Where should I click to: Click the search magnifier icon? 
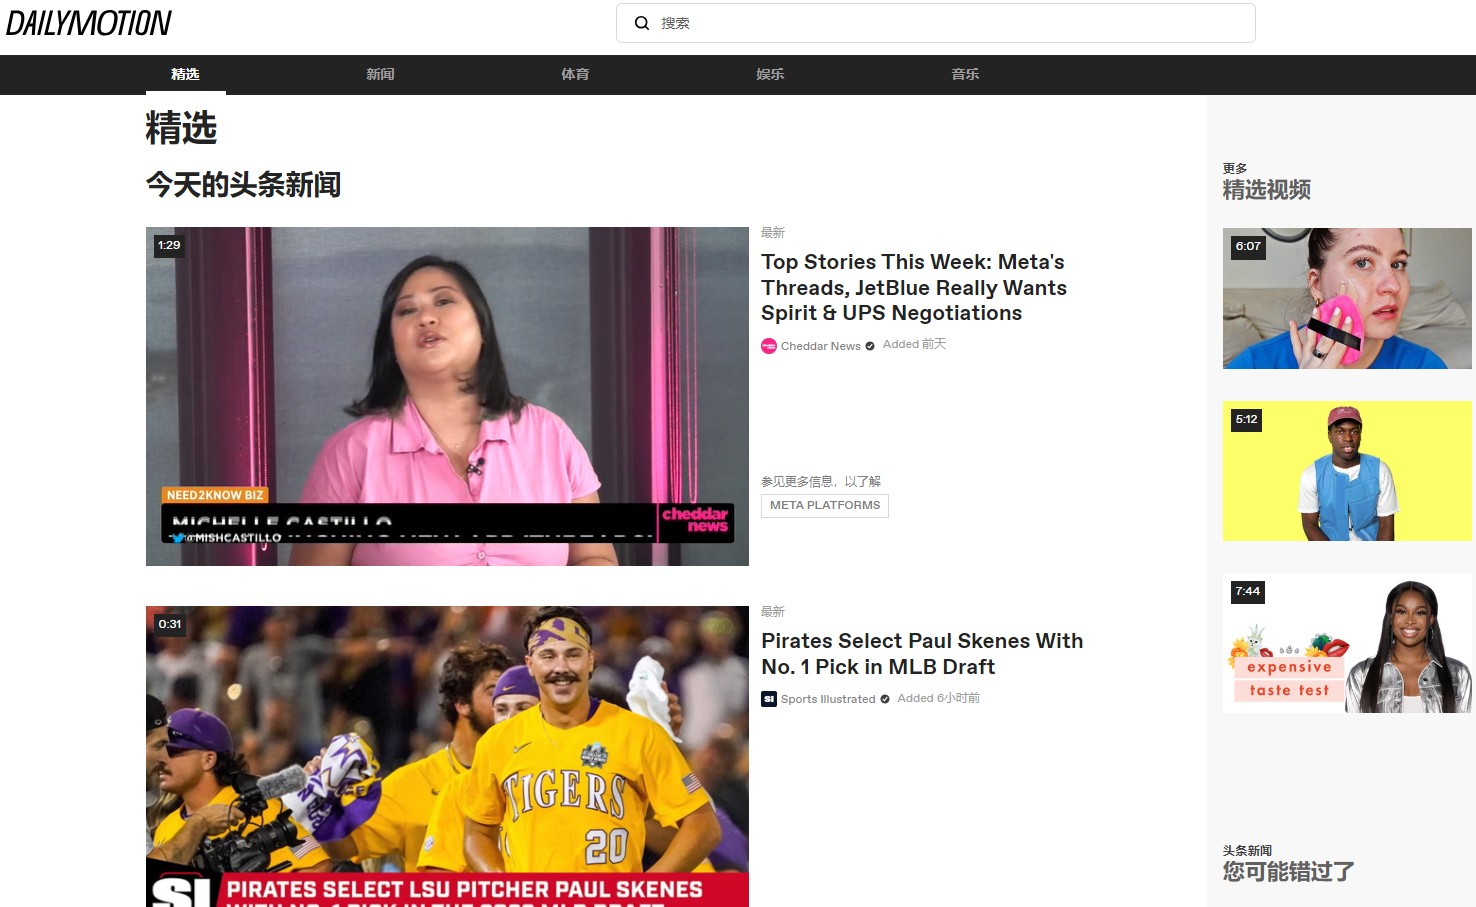click(x=642, y=23)
